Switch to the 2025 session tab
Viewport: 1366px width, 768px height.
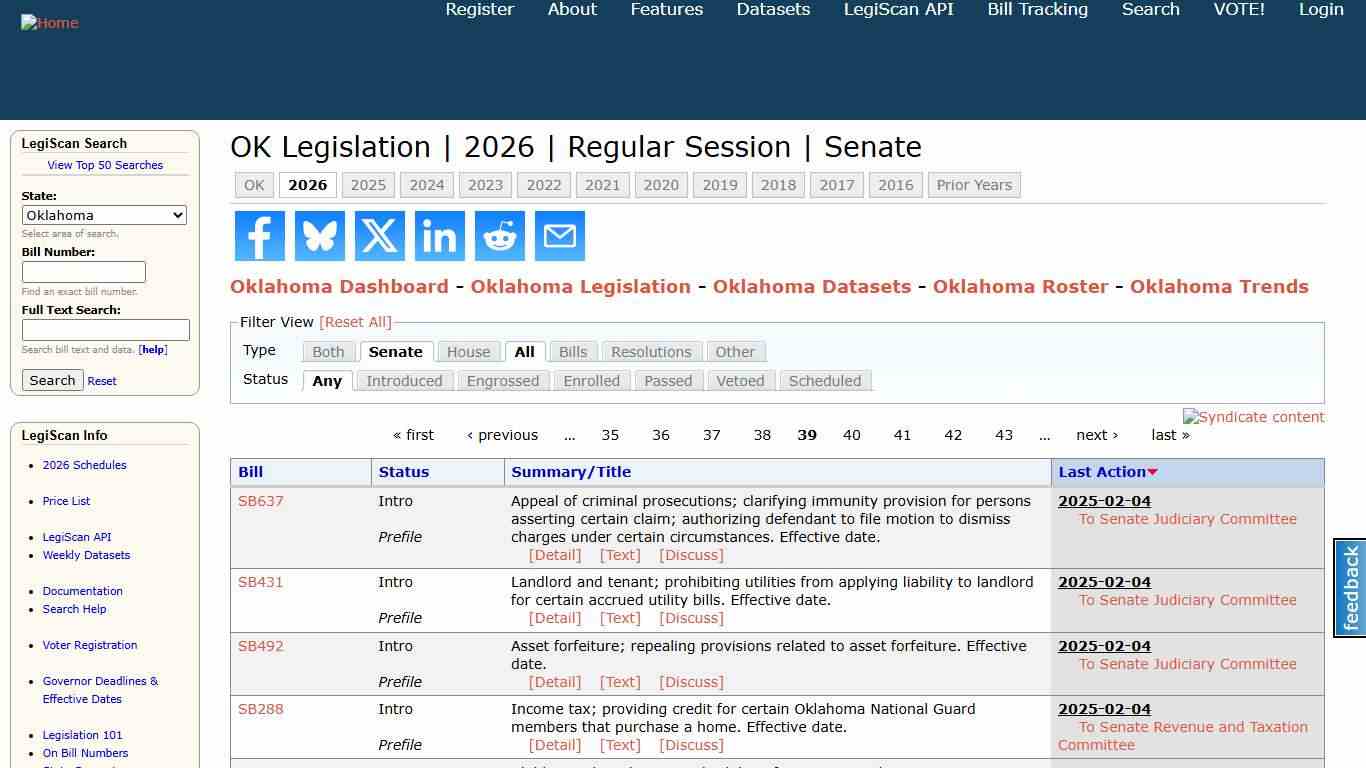[368, 185]
